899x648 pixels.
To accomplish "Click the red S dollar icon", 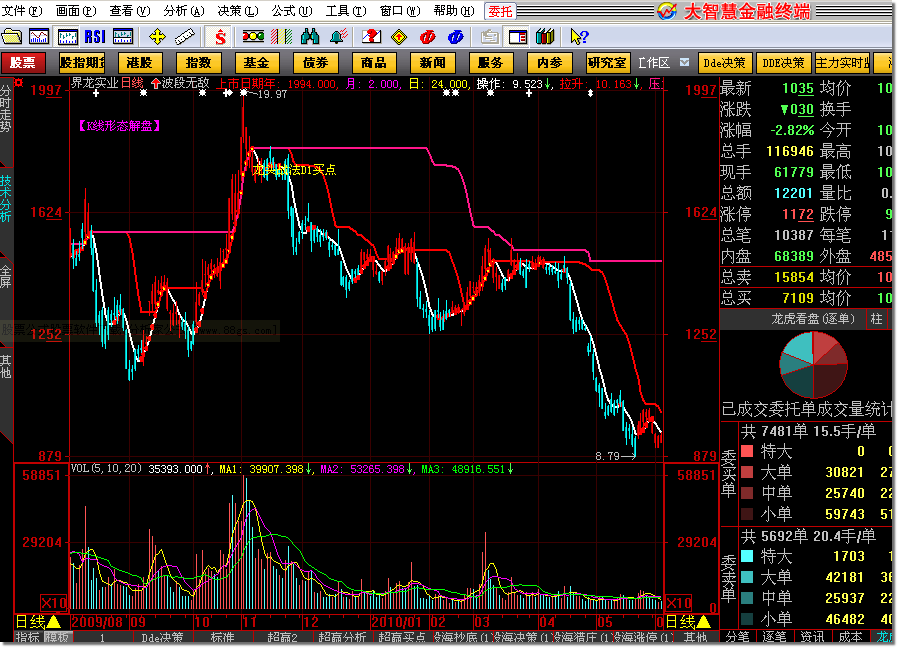I will pos(220,37).
